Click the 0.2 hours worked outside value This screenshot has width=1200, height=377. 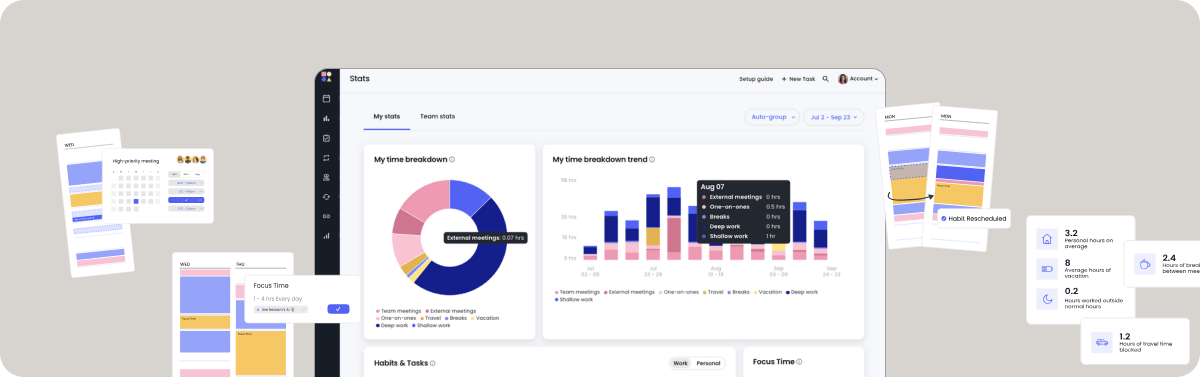point(1071,291)
